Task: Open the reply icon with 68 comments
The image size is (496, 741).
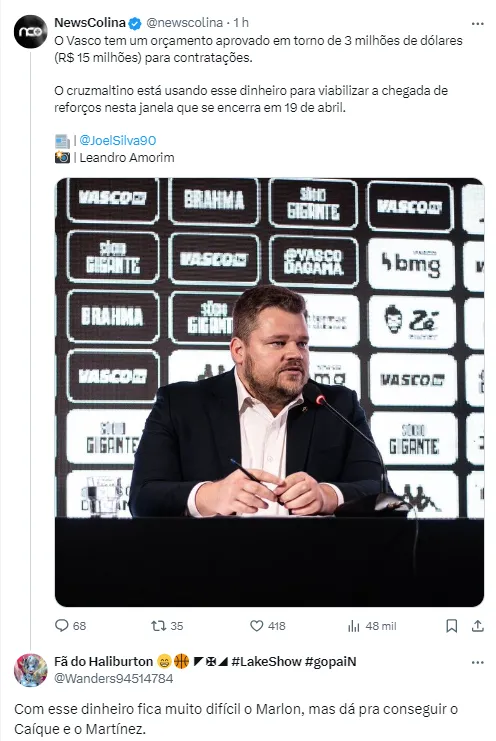Action: pos(62,626)
